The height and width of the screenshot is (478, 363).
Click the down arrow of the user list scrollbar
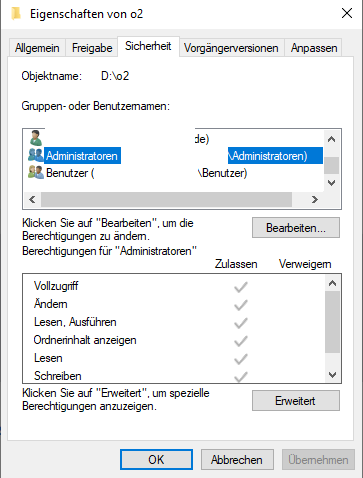coord(331,183)
